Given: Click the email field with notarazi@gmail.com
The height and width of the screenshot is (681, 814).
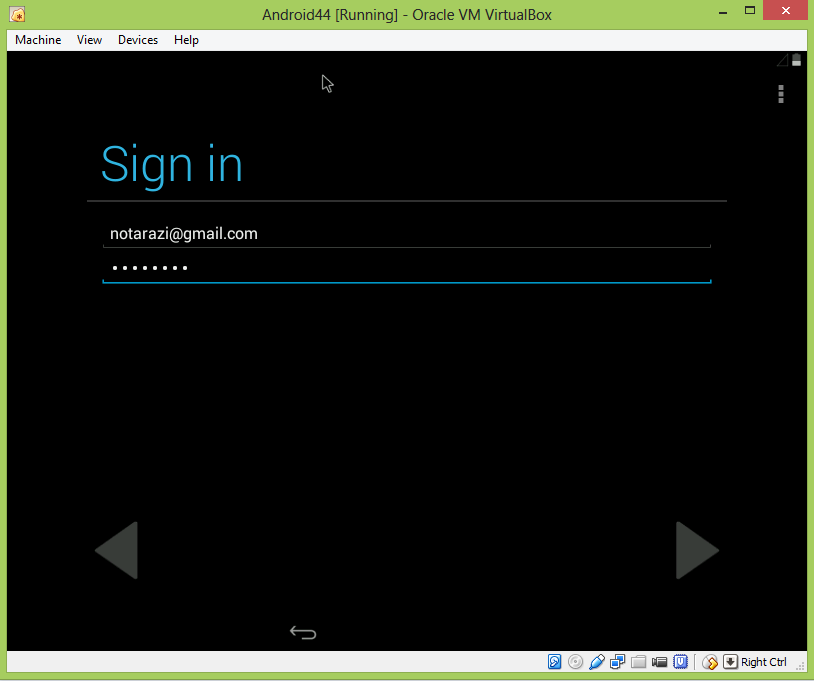Looking at the screenshot, I should [x=406, y=234].
